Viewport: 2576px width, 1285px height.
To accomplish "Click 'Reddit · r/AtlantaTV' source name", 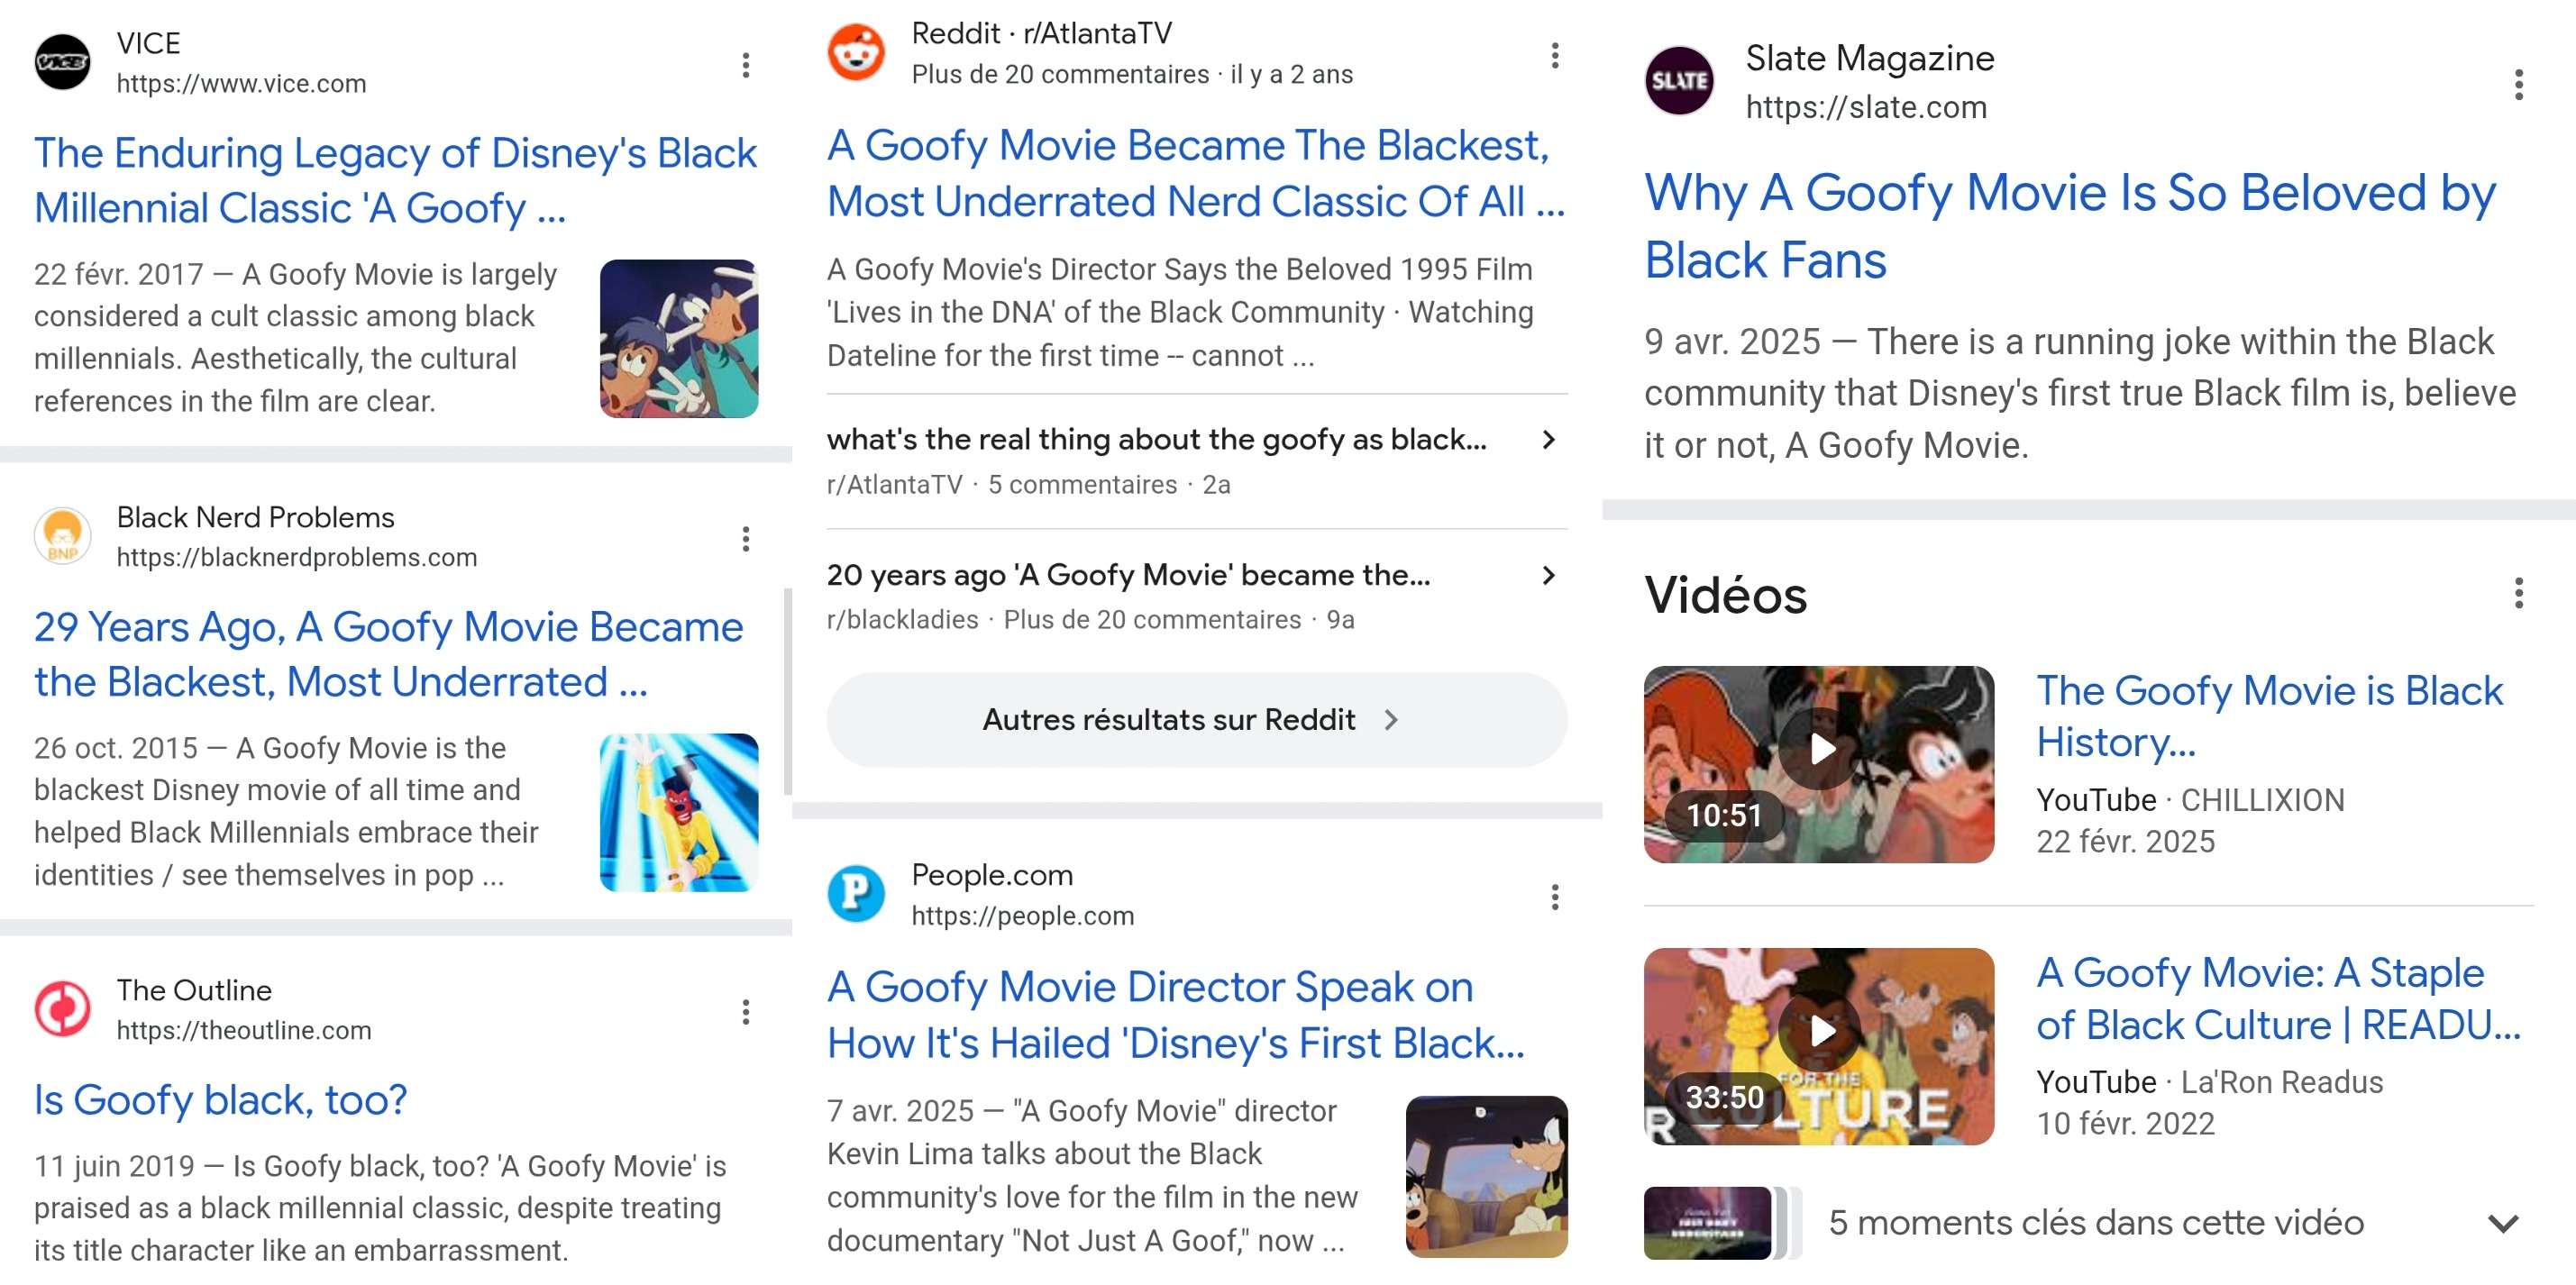I will (x=1041, y=33).
